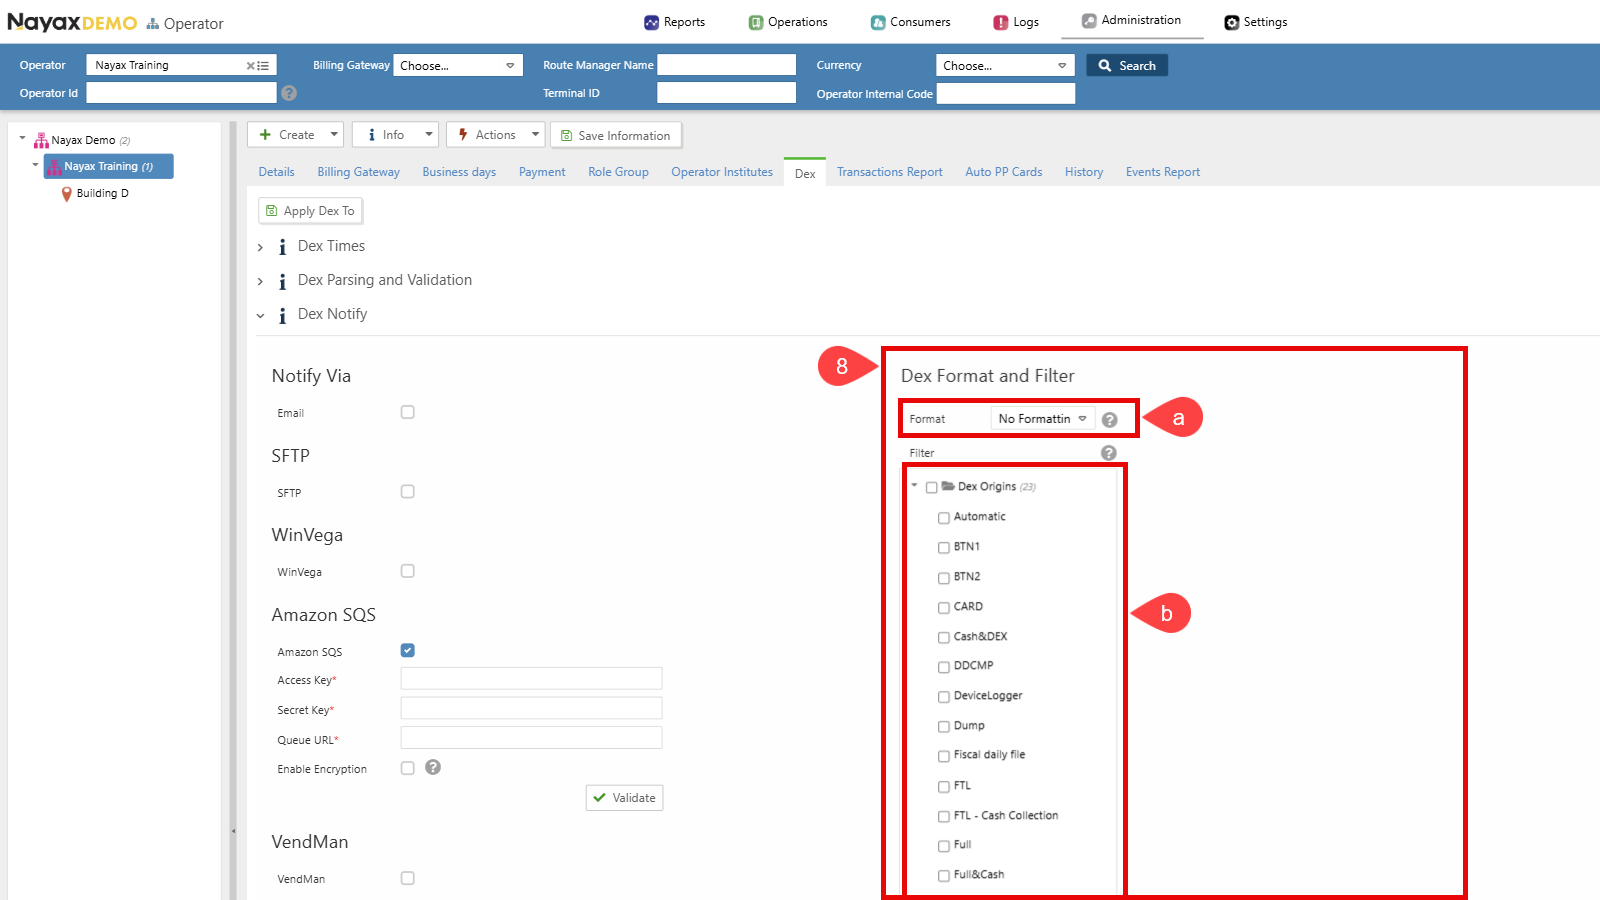Collapse the Dex Origins folder node

914,486
